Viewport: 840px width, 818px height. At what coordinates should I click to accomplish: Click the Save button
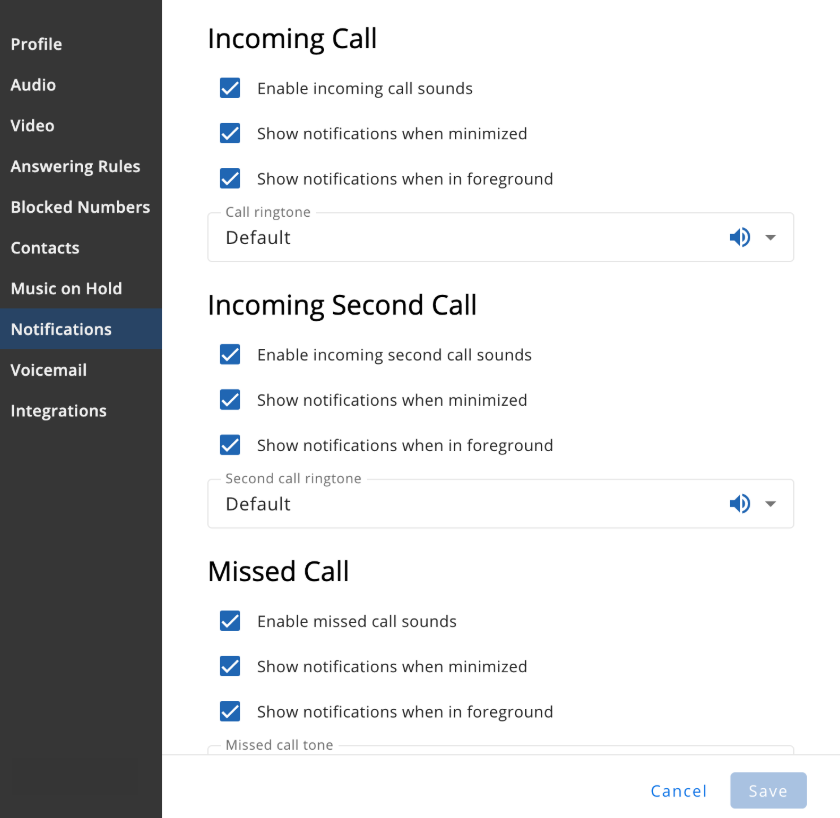(768, 790)
